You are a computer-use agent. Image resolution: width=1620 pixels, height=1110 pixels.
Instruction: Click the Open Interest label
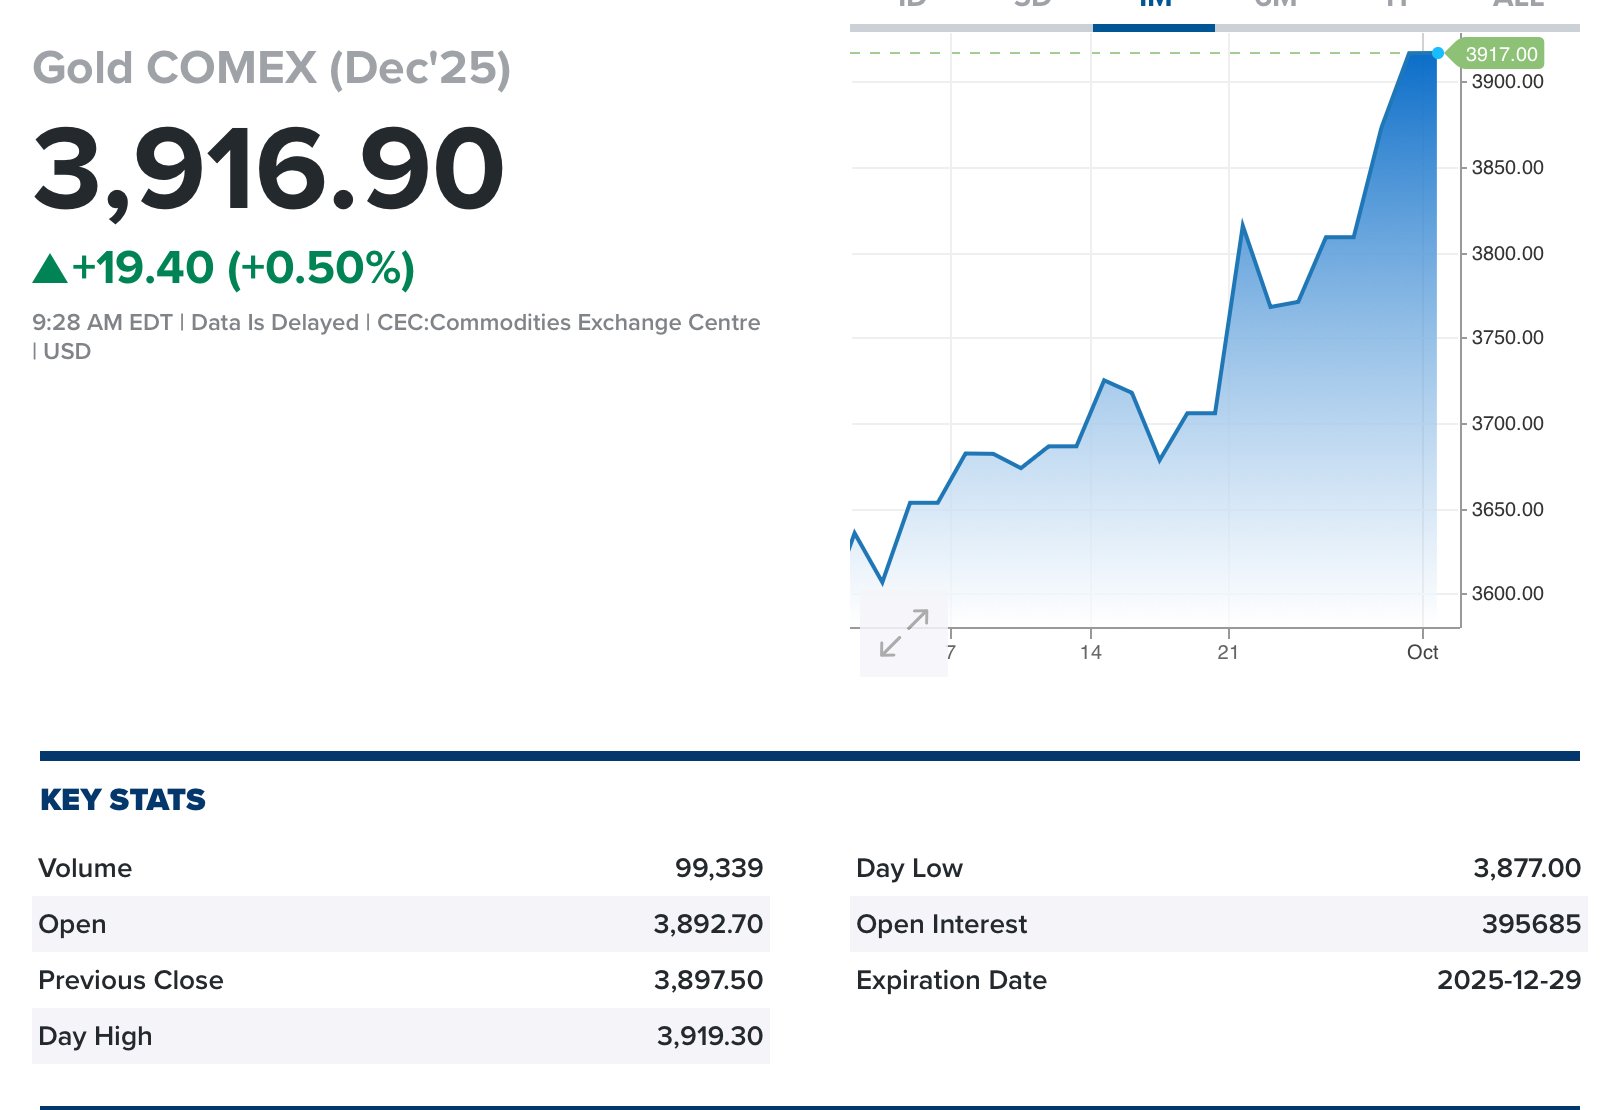pyautogui.click(x=941, y=924)
